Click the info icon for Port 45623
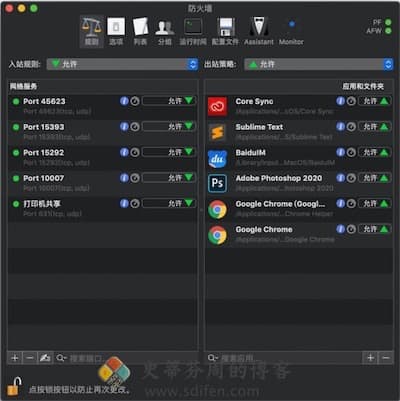This screenshot has width=400, height=401. coord(124,101)
